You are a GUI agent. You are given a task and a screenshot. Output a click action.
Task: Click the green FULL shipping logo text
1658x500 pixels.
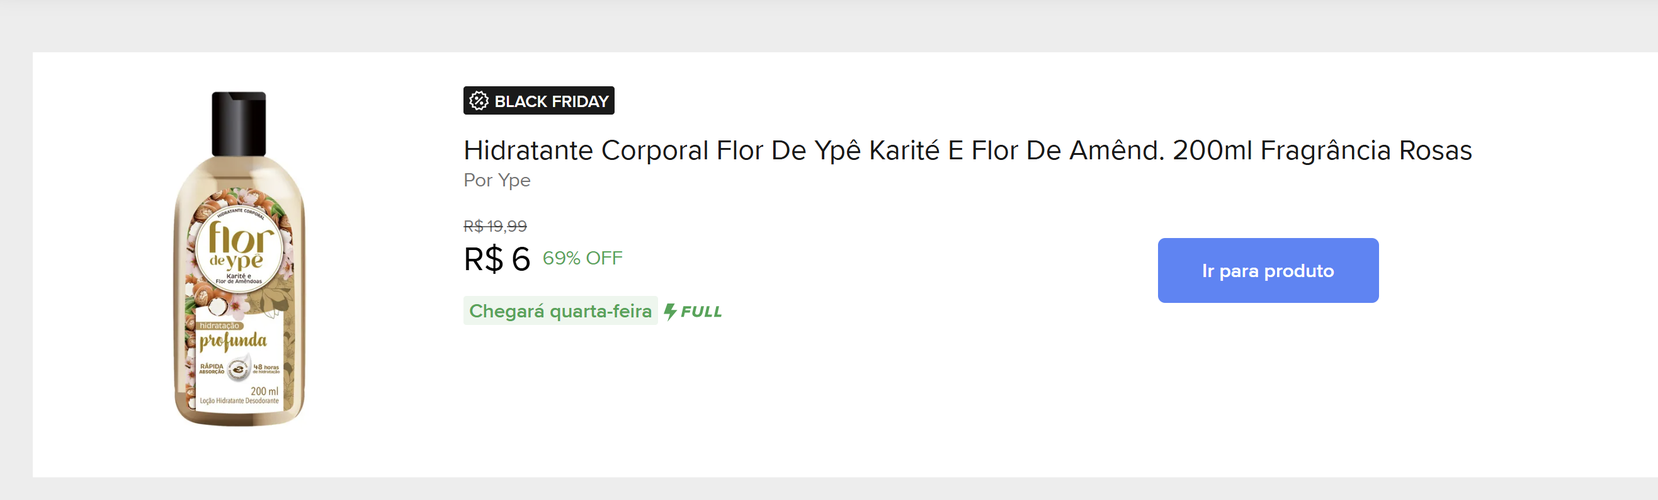pyautogui.click(x=701, y=312)
